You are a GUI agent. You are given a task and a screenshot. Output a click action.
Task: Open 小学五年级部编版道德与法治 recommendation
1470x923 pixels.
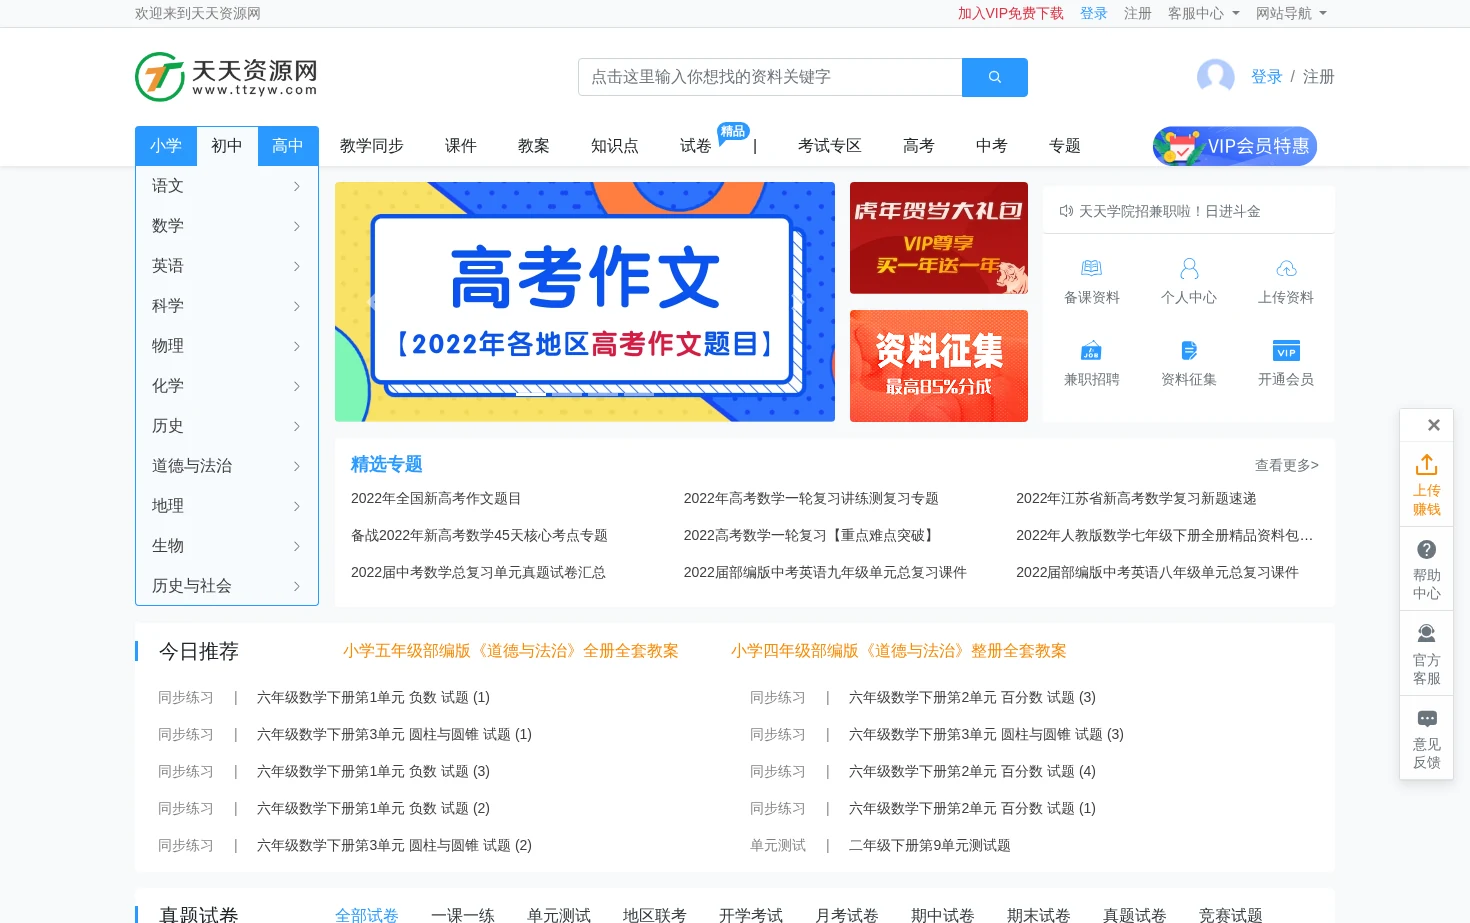tap(511, 651)
